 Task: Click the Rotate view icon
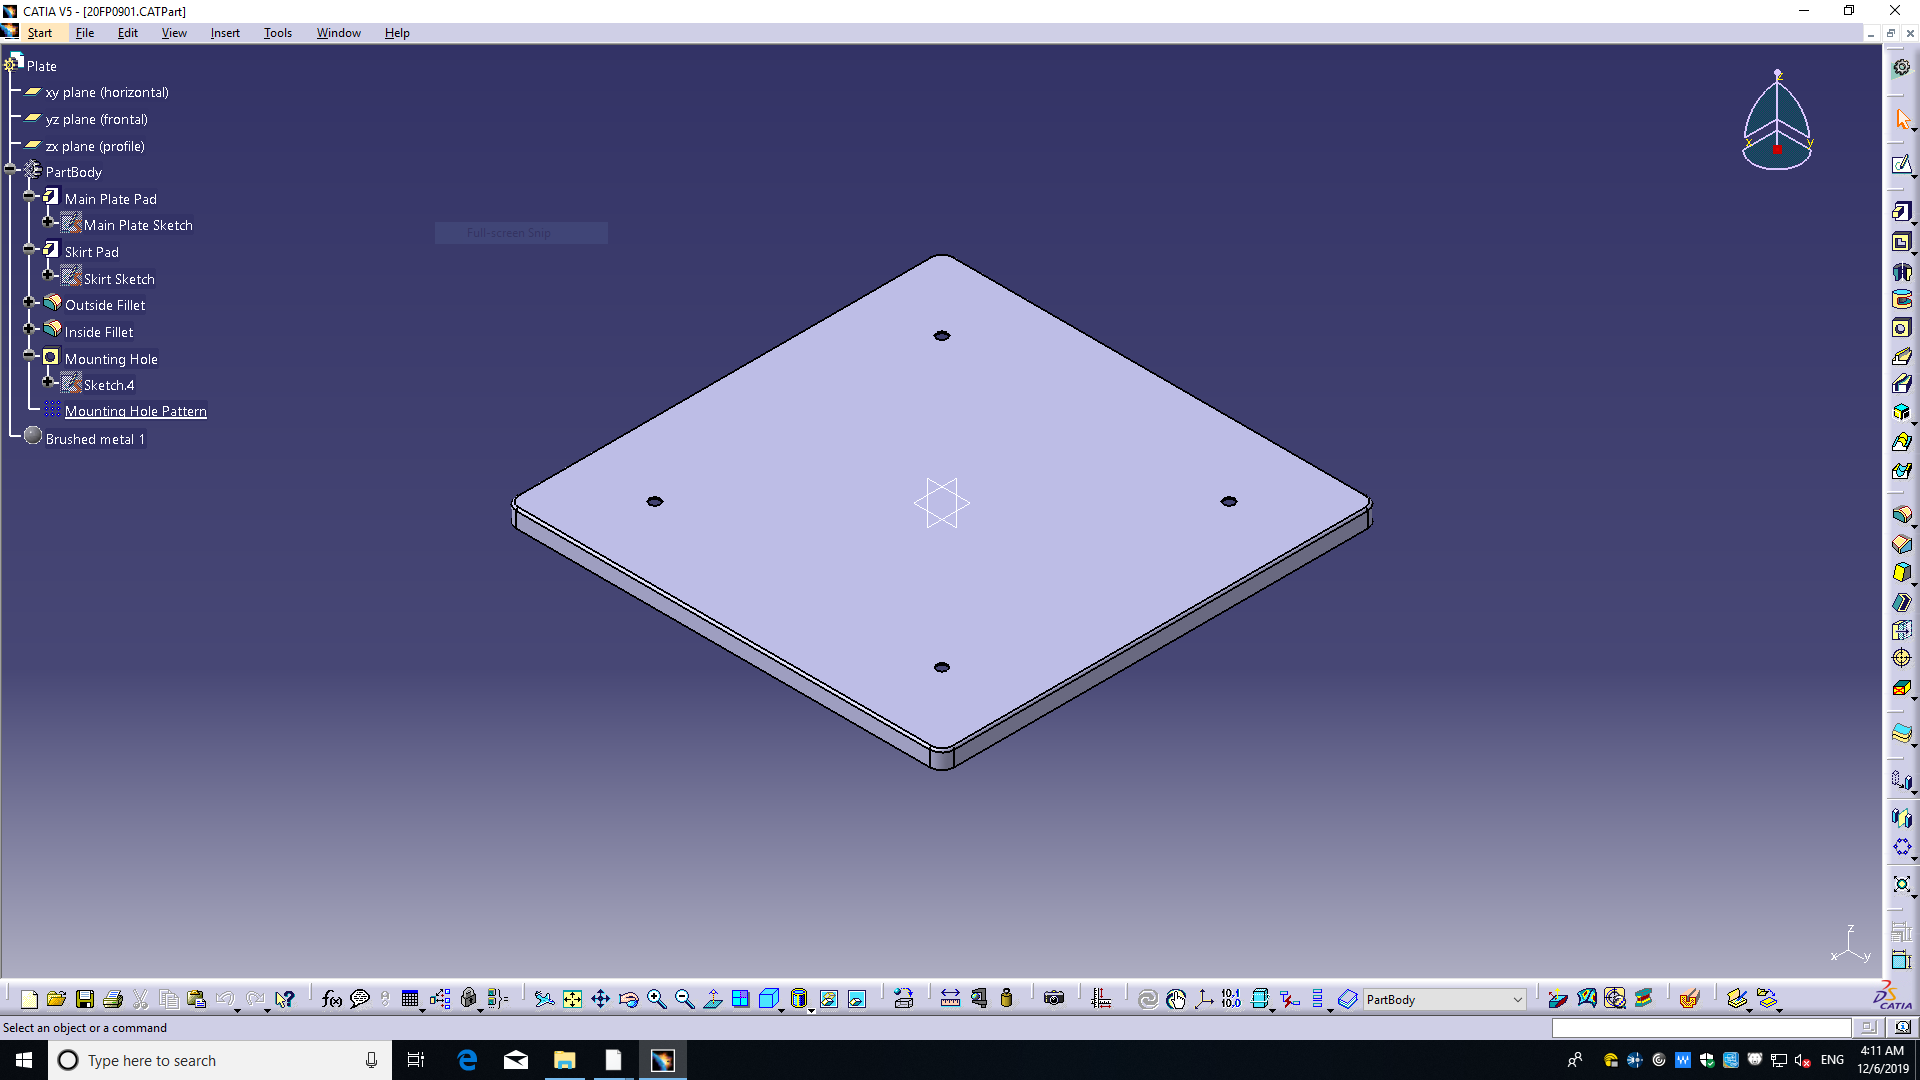[x=628, y=999]
